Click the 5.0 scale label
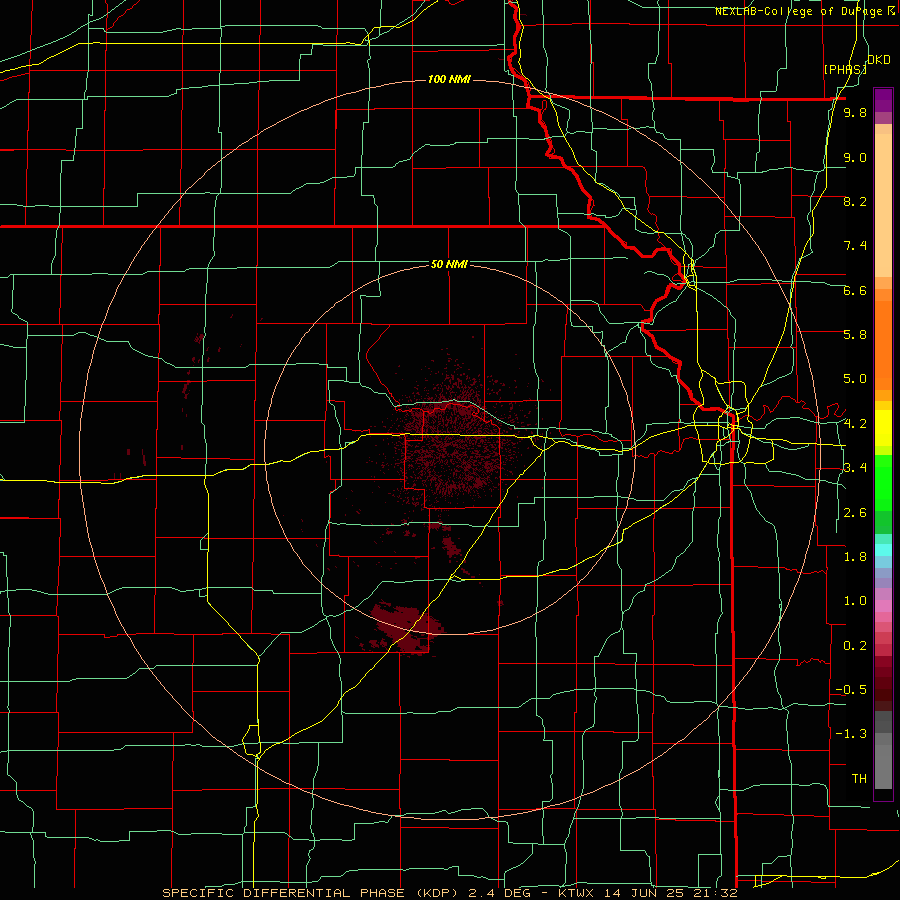The height and width of the screenshot is (900, 900). [855, 379]
